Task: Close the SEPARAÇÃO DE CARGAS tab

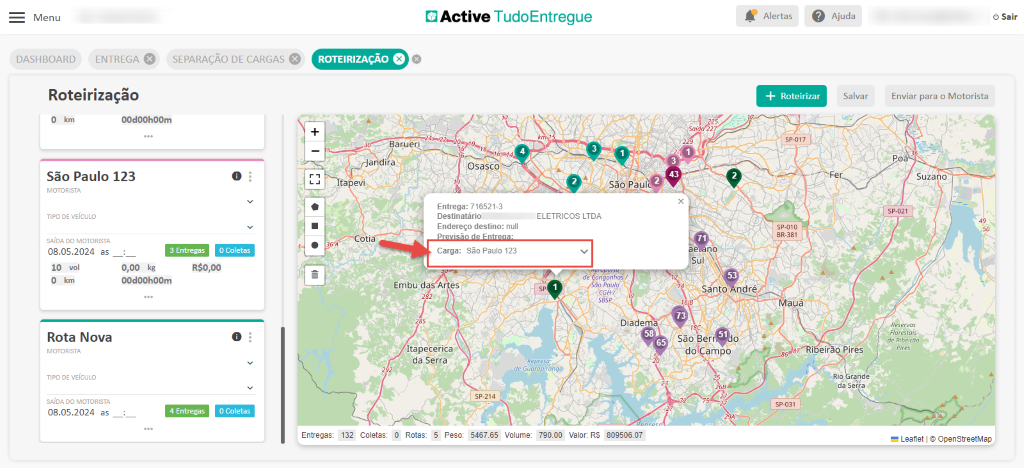Action: (295, 59)
